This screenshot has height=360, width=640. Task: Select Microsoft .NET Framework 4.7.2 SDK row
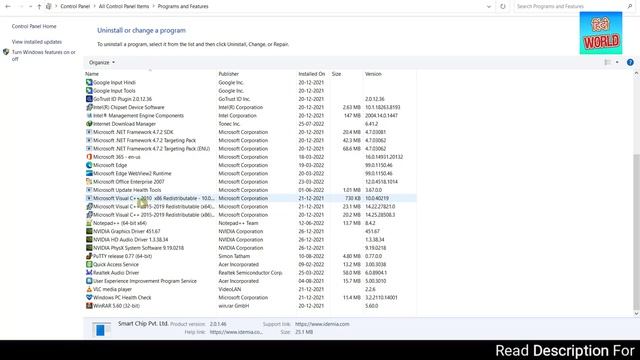click(x=250, y=132)
